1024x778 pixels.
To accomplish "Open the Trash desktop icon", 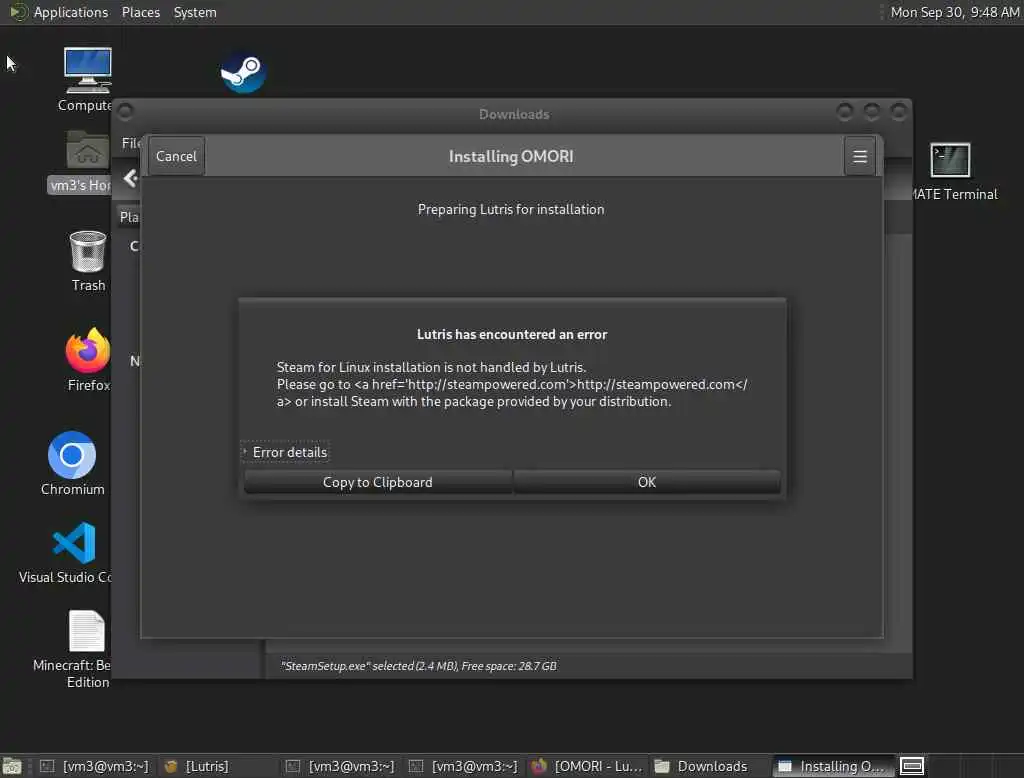I will tap(88, 252).
